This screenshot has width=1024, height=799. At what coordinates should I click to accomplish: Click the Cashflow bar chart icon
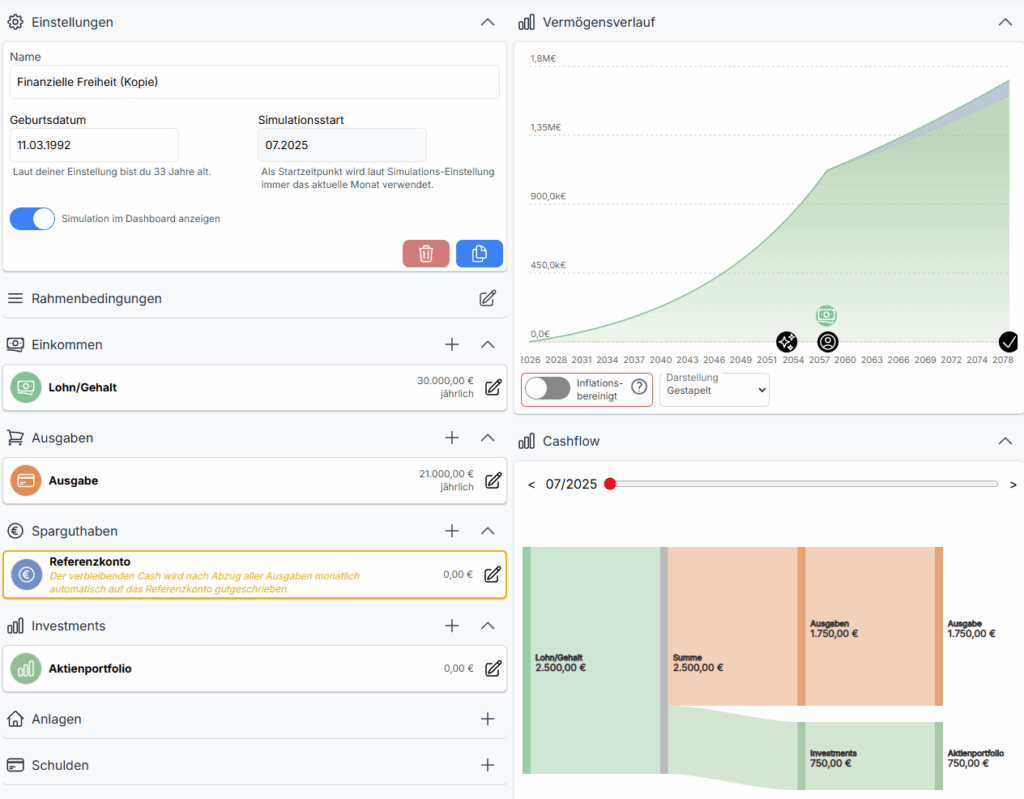526,441
